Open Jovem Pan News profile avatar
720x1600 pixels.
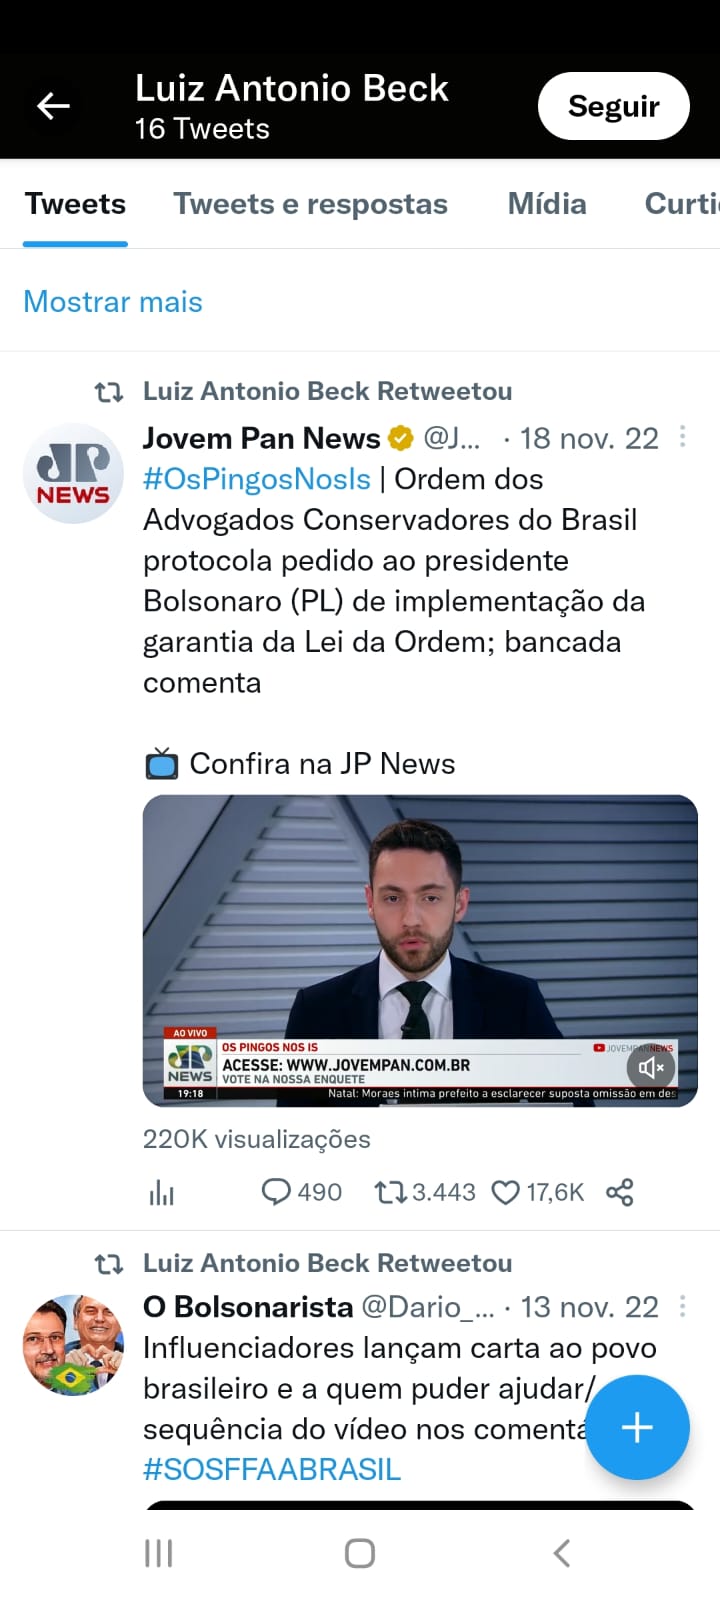73,473
